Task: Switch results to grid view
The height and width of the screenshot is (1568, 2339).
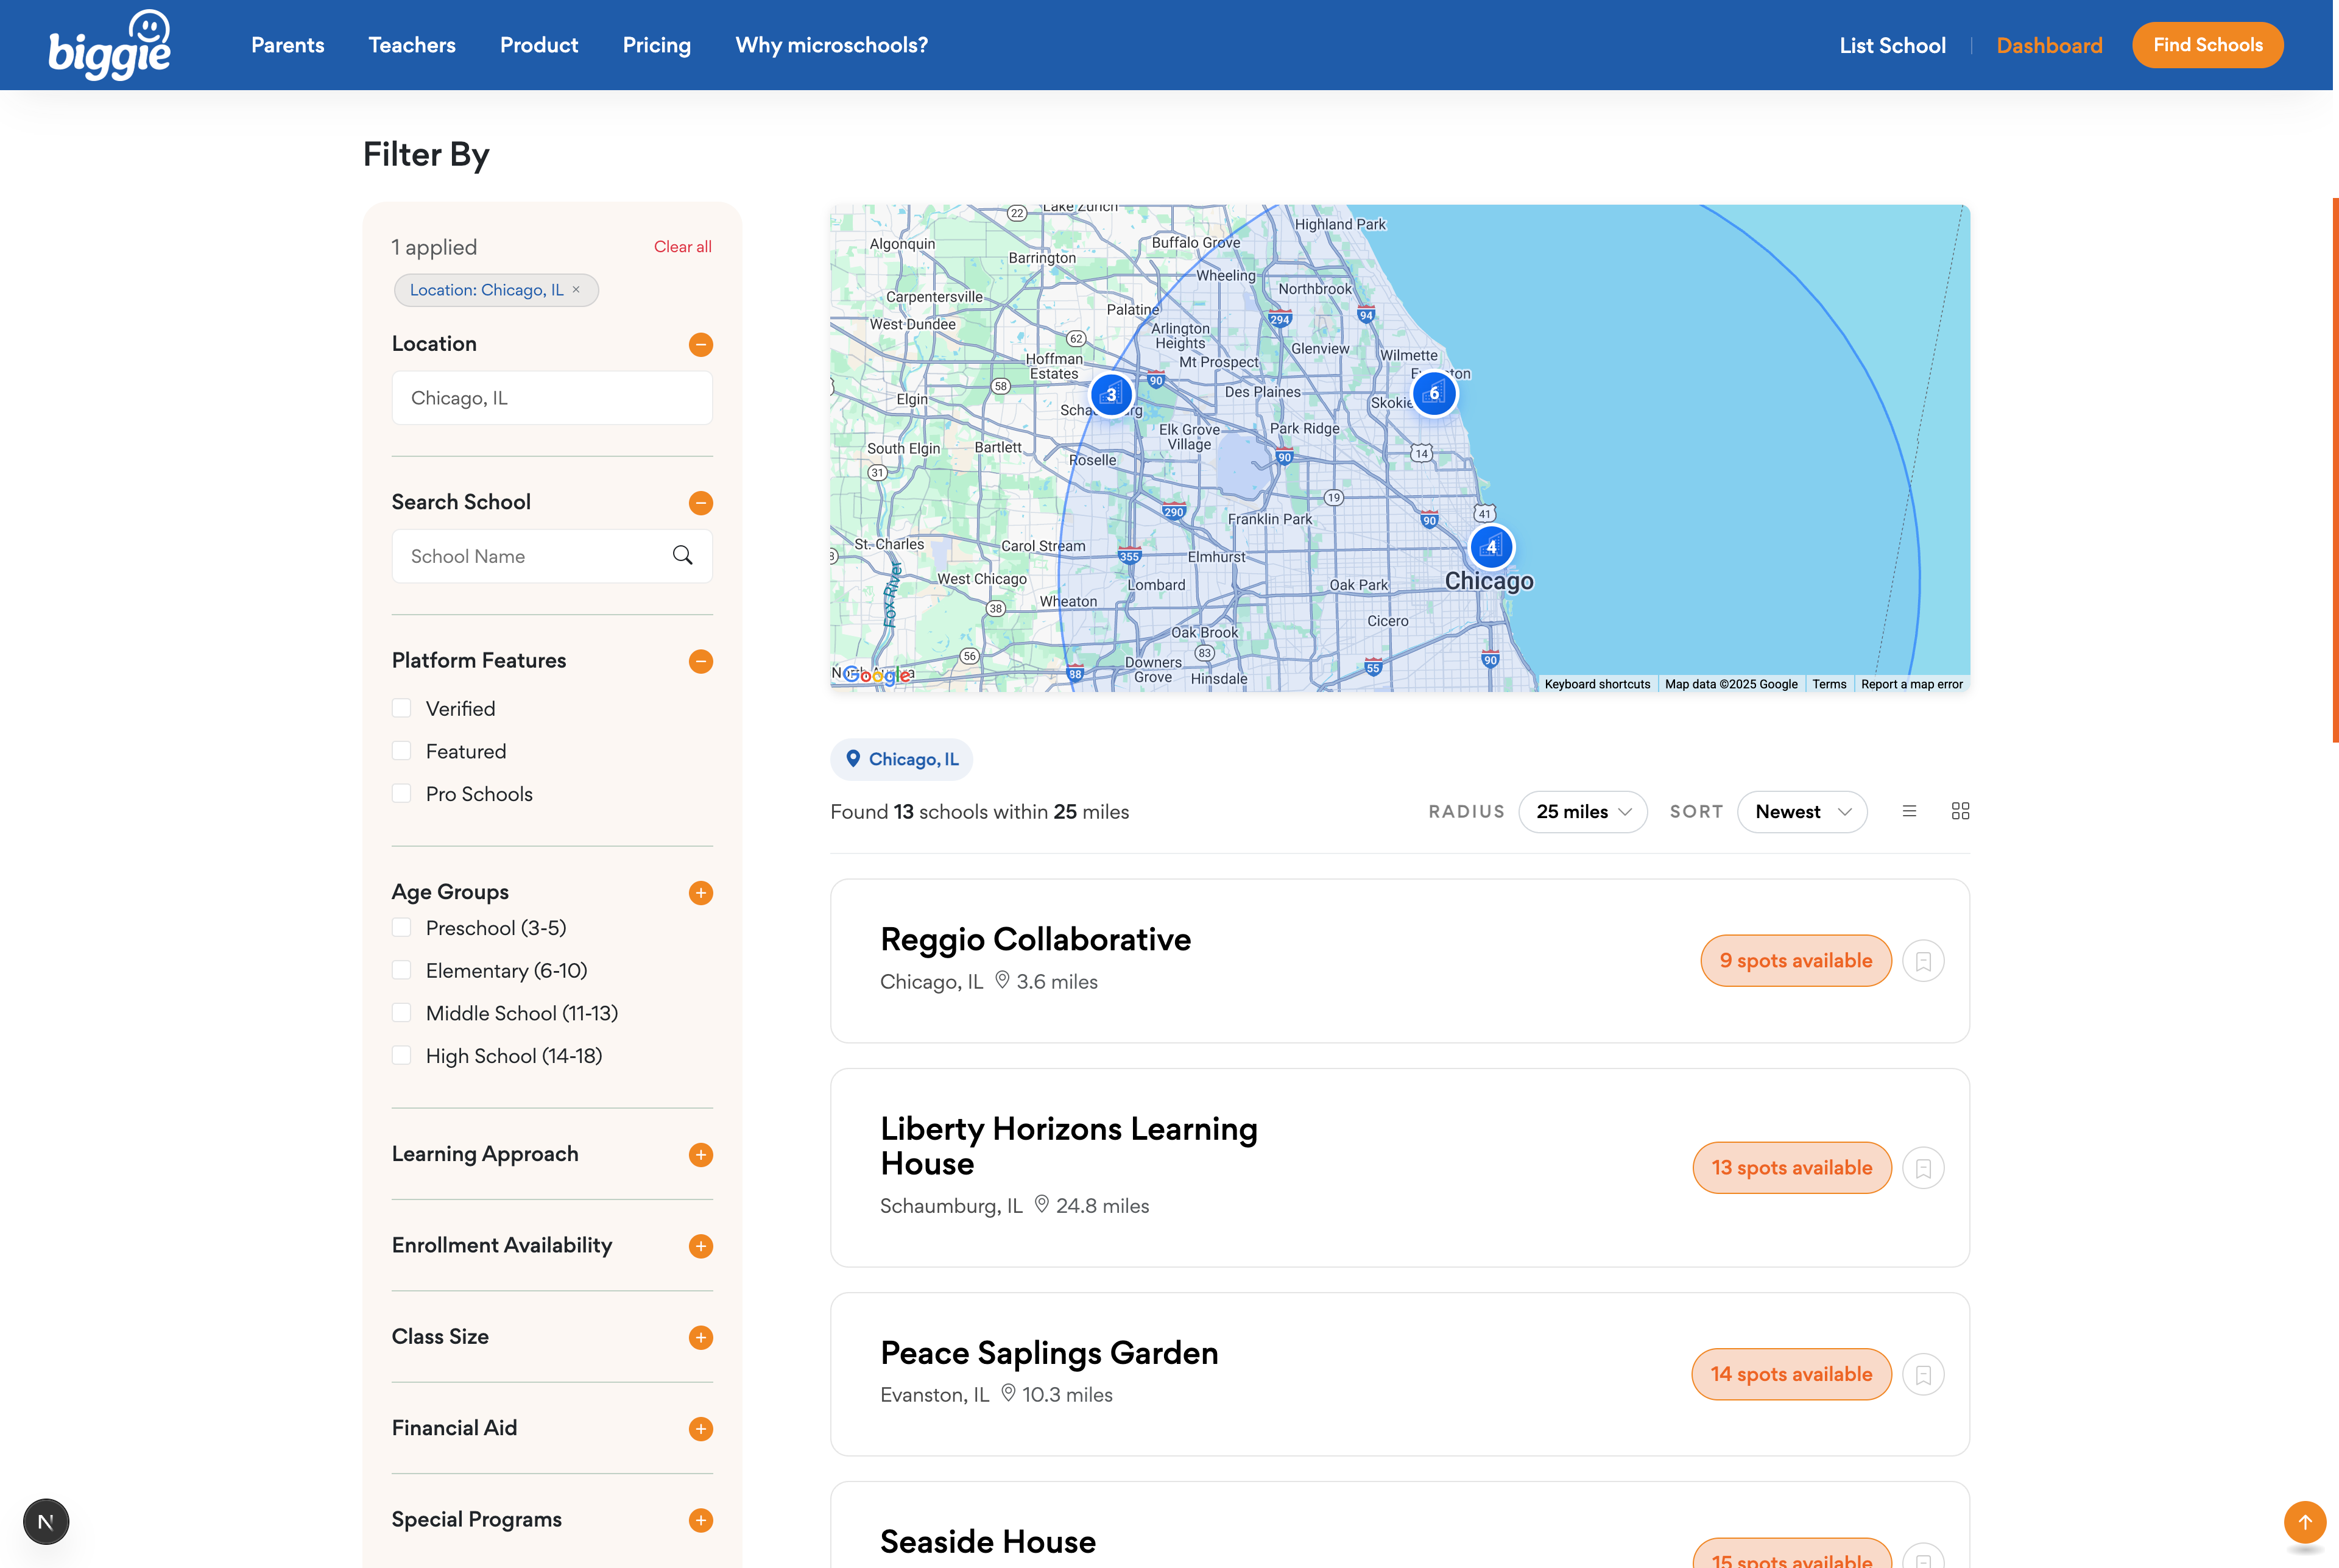Action: 1960,811
